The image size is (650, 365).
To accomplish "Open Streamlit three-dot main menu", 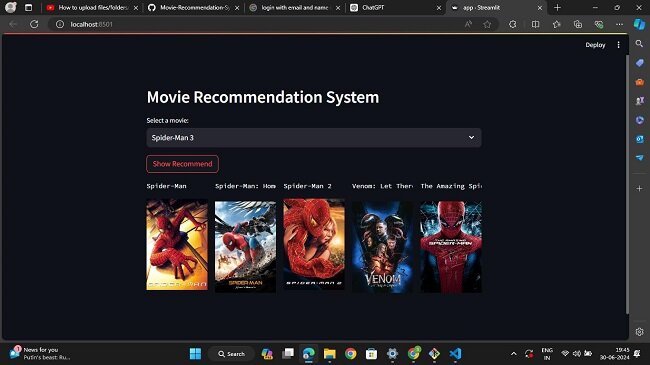I will coord(618,45).
